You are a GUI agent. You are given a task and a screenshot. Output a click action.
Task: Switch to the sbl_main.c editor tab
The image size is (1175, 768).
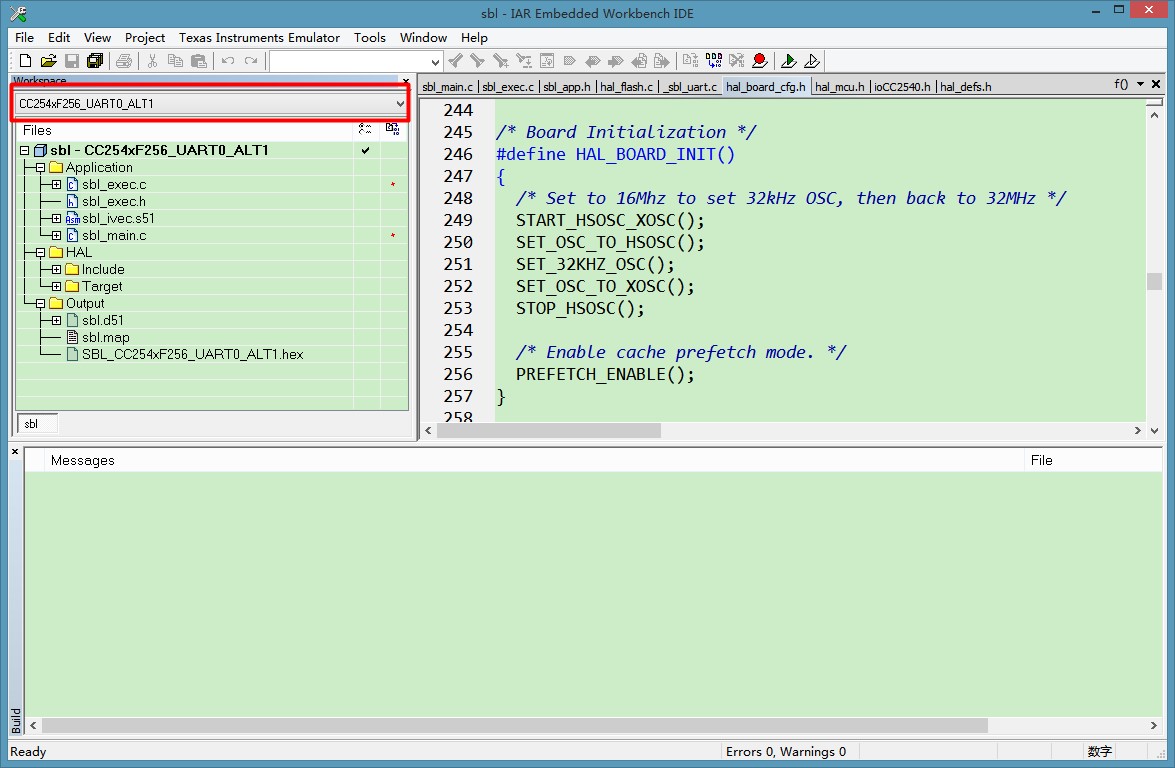[448, 87]
